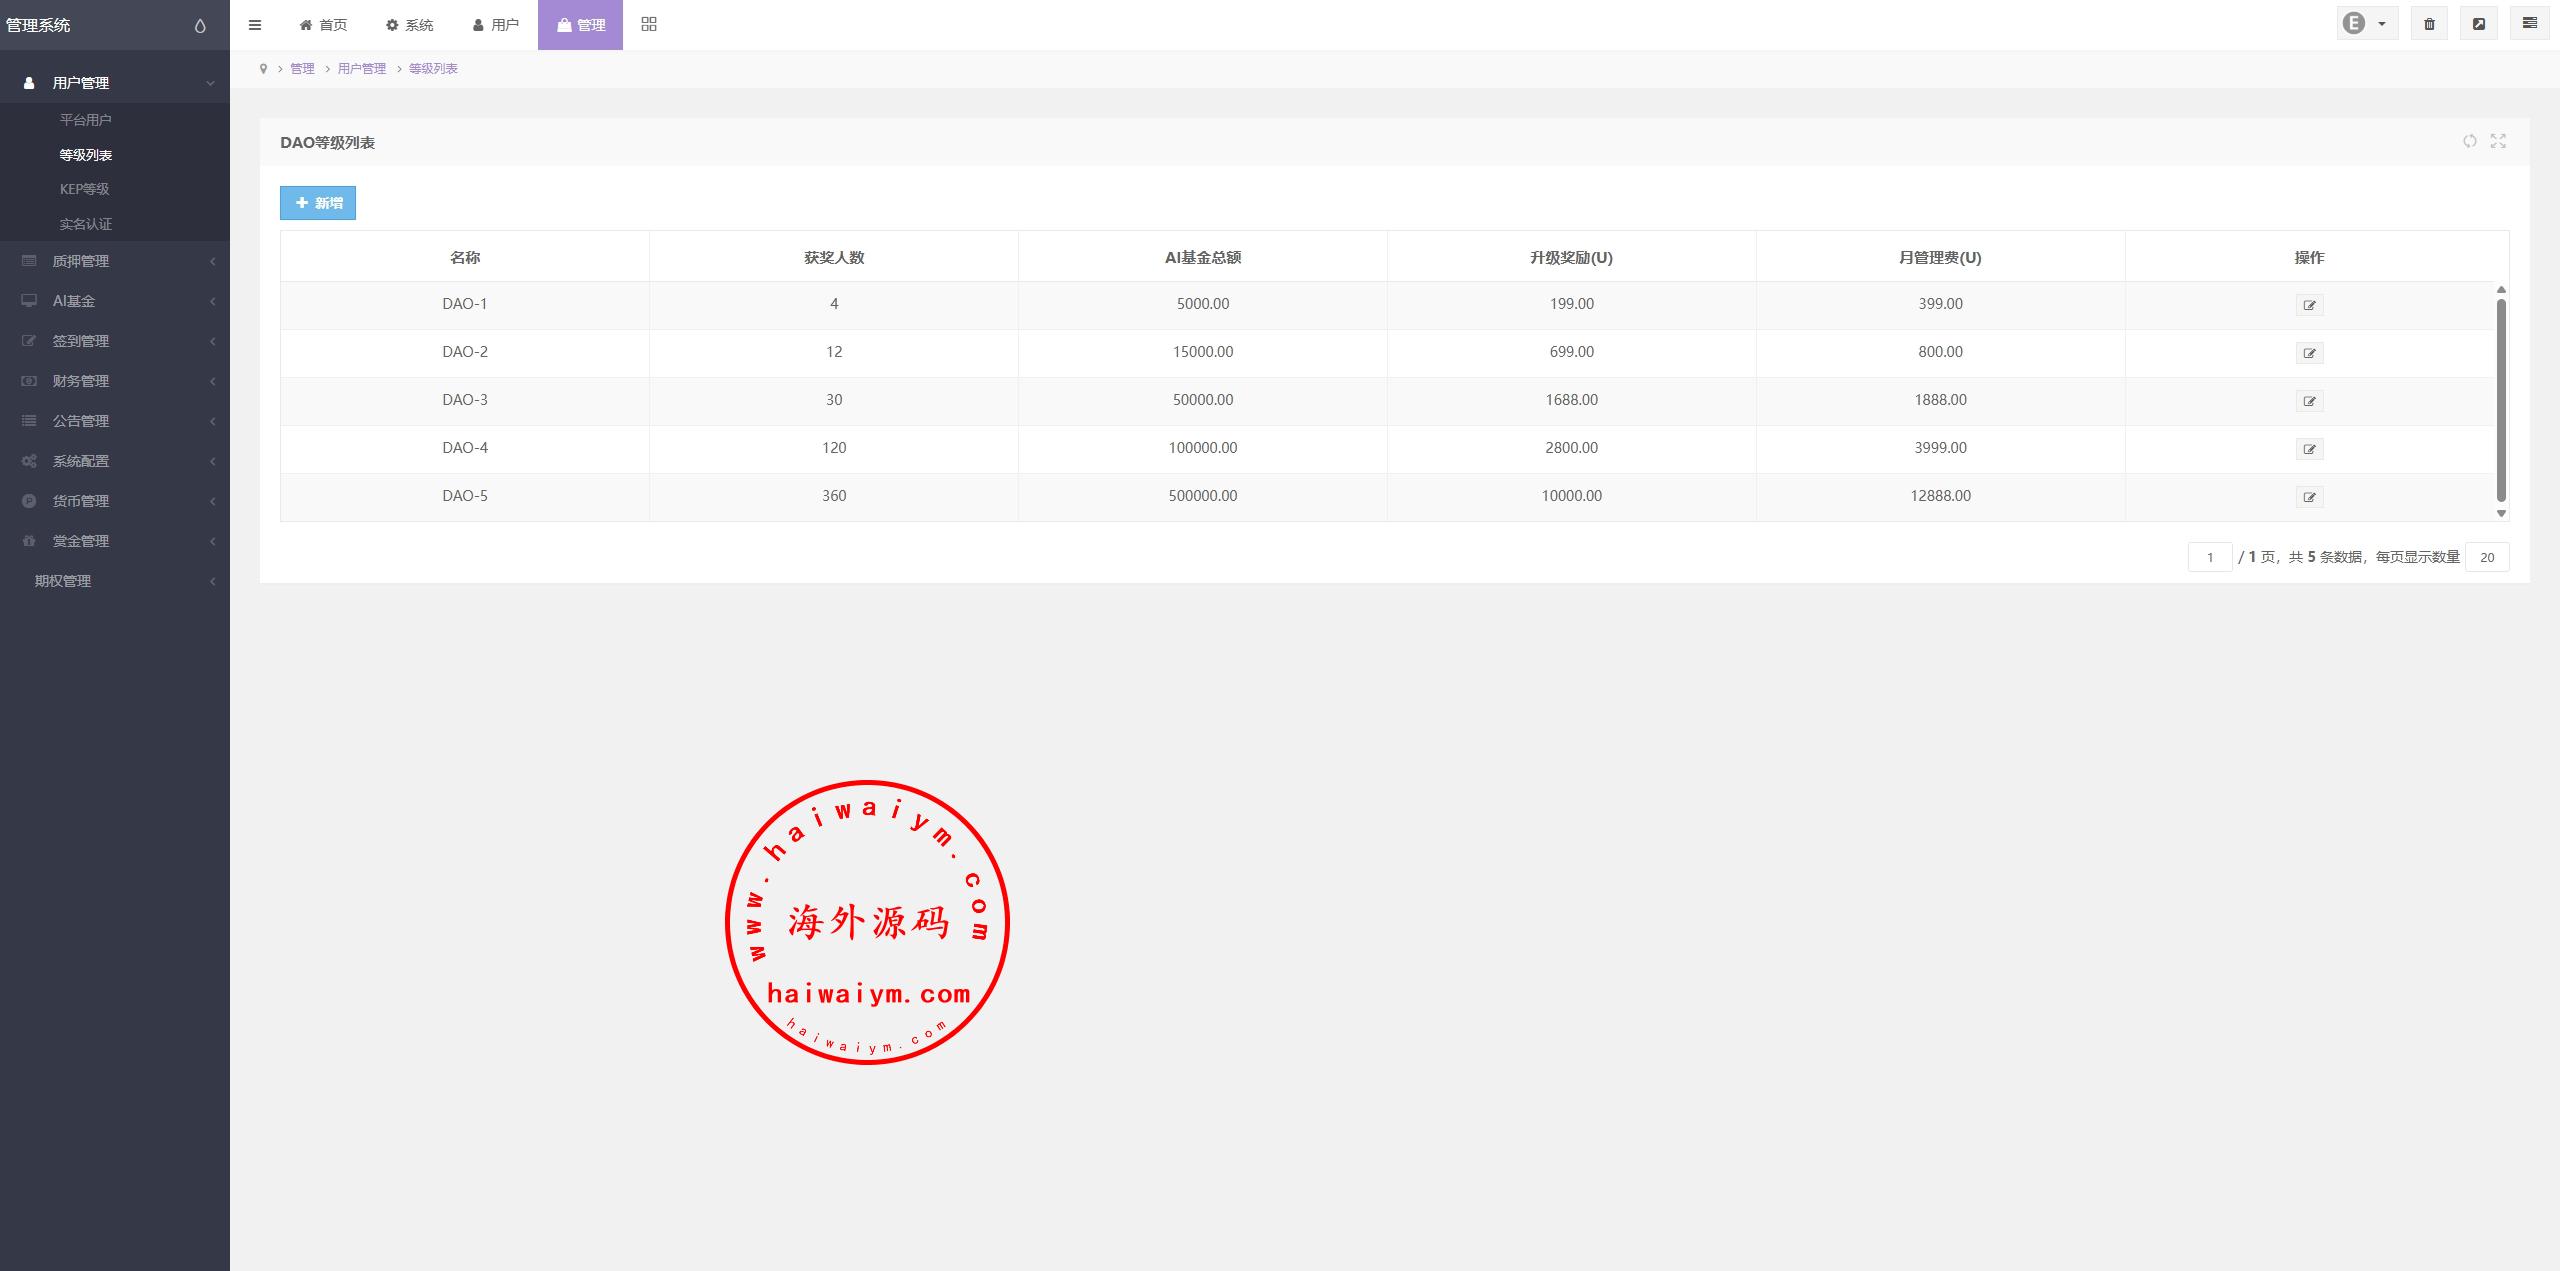Edit the DAO-1 row
The height and width of the screenshot is (1271, 2560).
pos(2309,305)
